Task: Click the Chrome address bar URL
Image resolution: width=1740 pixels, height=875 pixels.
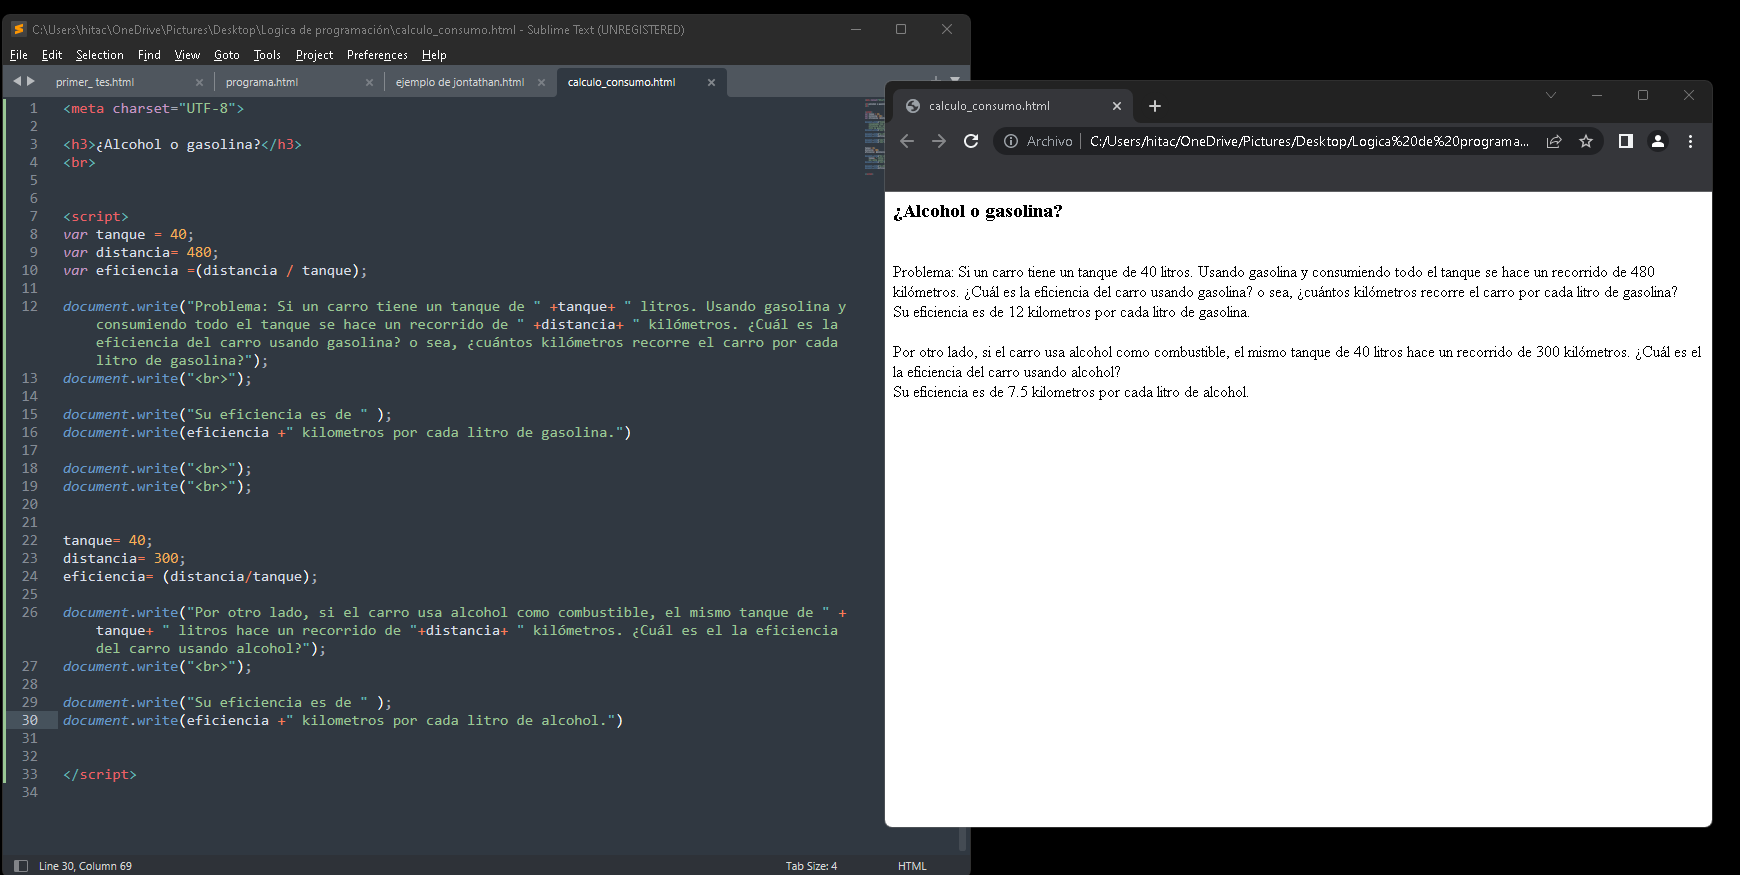Action: 1308,141
